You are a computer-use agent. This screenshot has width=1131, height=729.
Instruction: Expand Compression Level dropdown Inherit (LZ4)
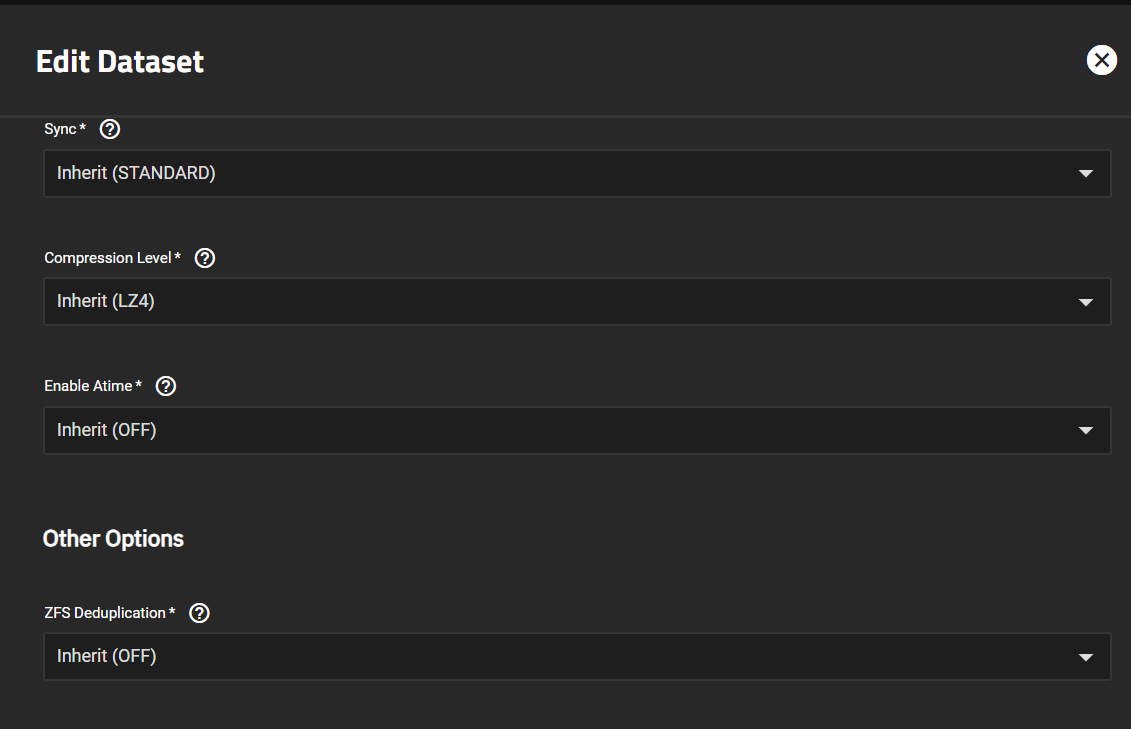[577, 301]
